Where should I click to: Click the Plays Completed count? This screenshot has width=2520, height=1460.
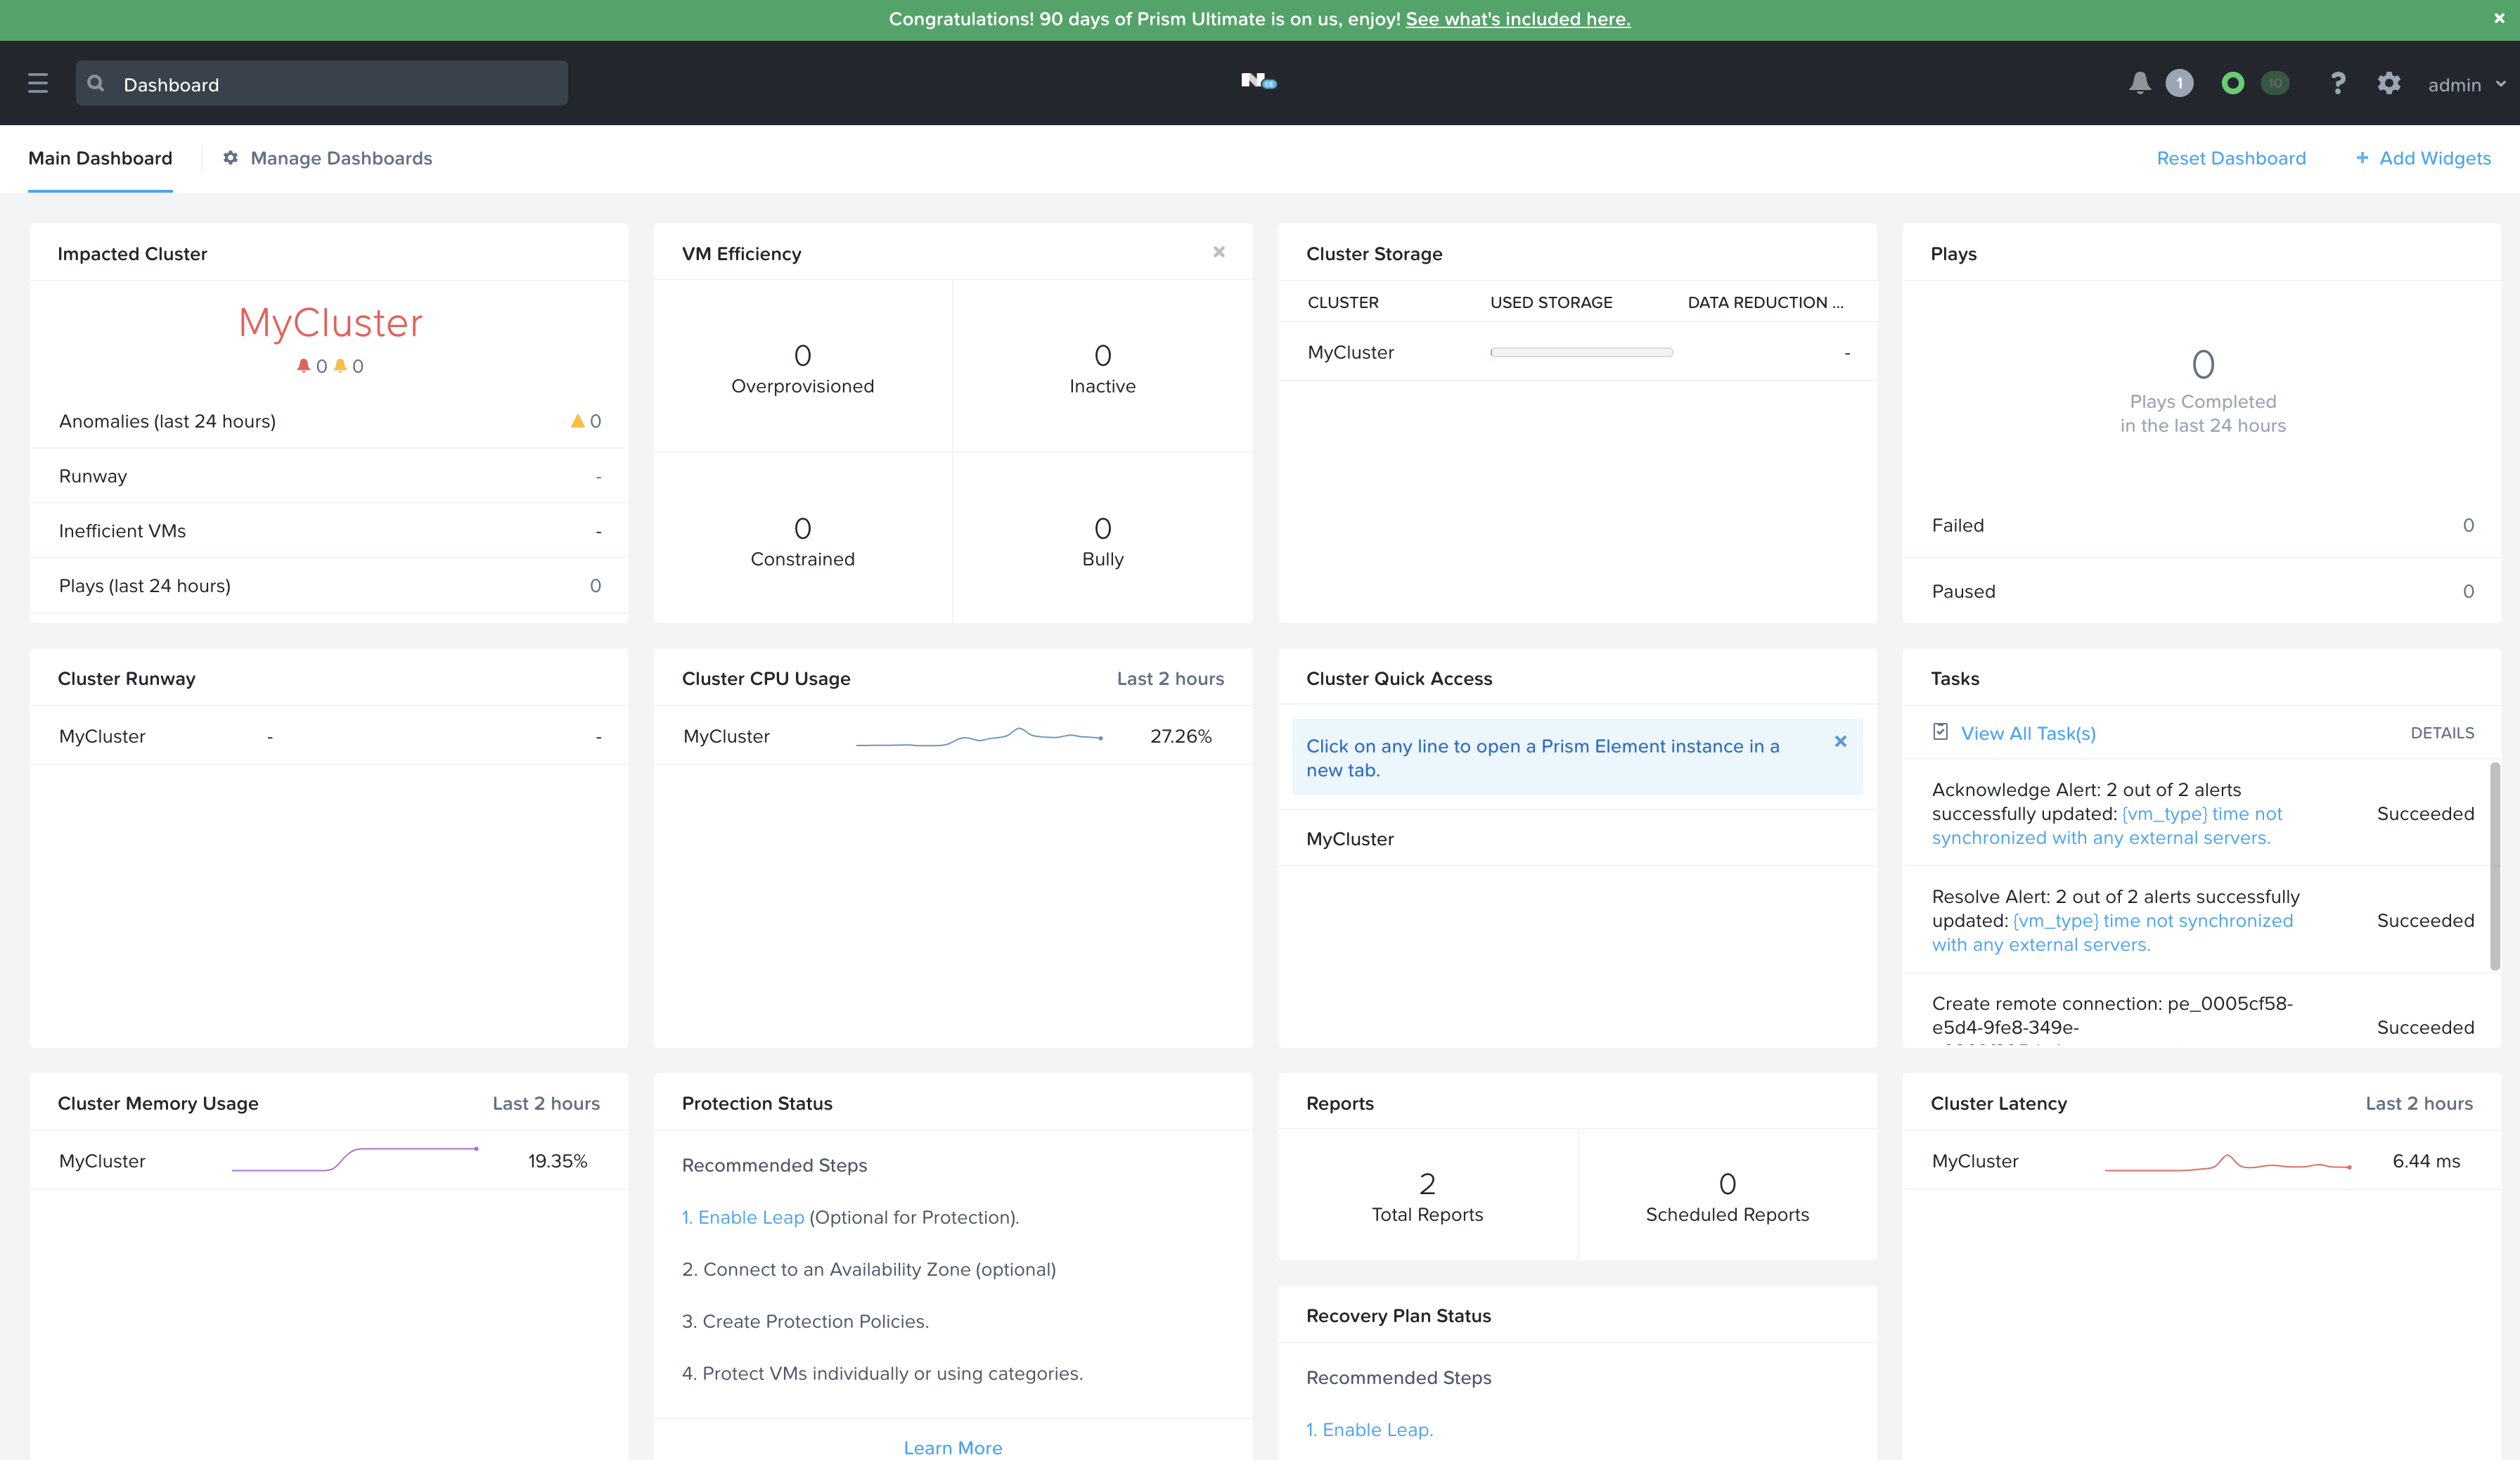2203,365
